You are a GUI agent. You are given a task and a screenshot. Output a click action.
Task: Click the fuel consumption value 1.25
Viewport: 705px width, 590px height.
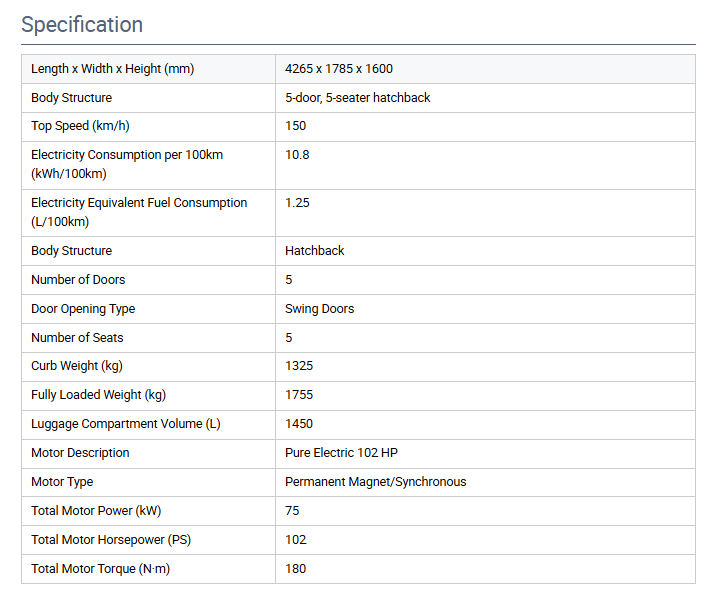[x=297, y=203]
